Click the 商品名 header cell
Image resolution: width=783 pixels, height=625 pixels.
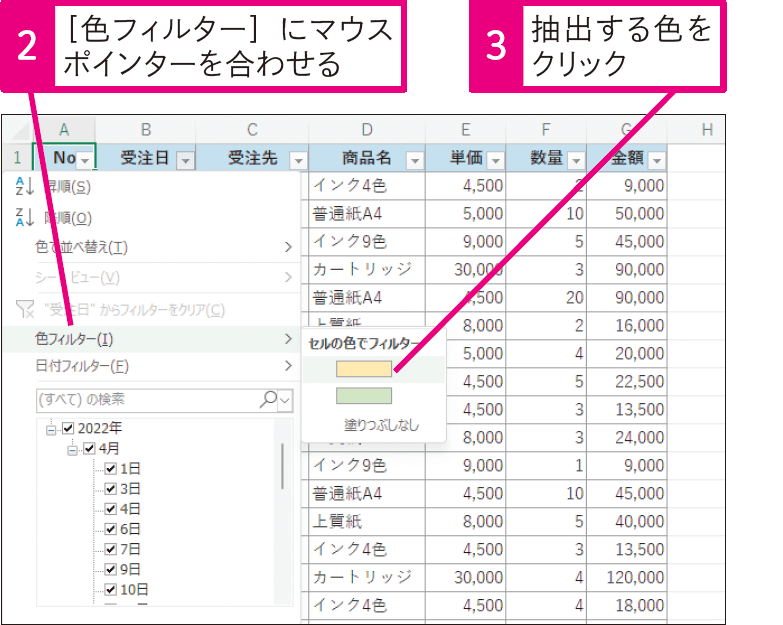[367, 158]
